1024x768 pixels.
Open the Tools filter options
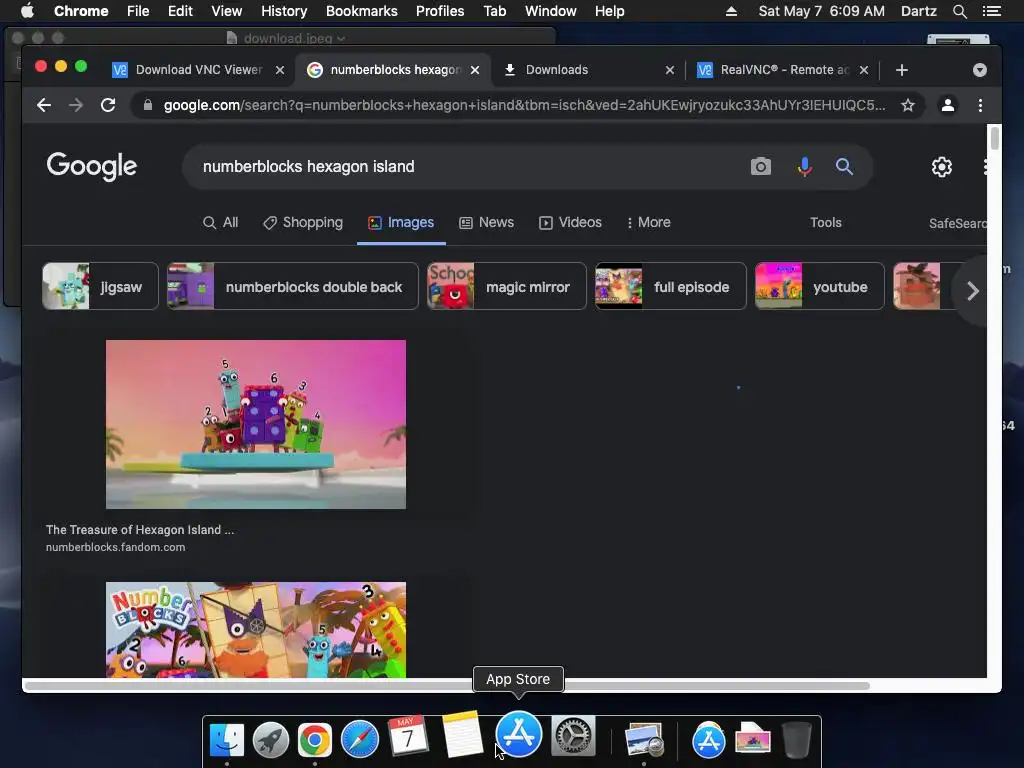825,222
